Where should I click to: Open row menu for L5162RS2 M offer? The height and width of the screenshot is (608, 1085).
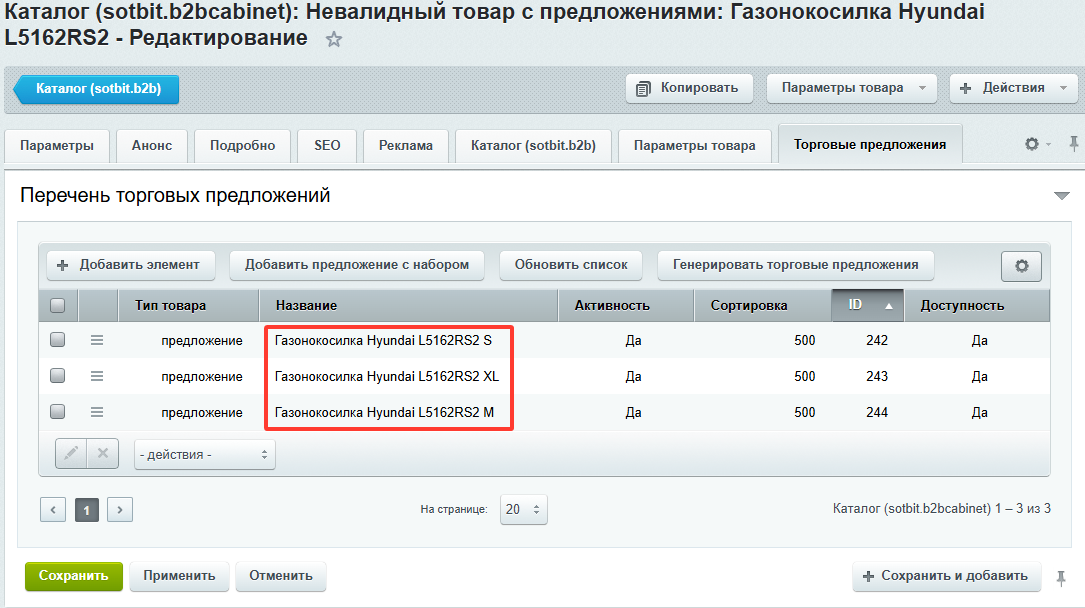97,412
